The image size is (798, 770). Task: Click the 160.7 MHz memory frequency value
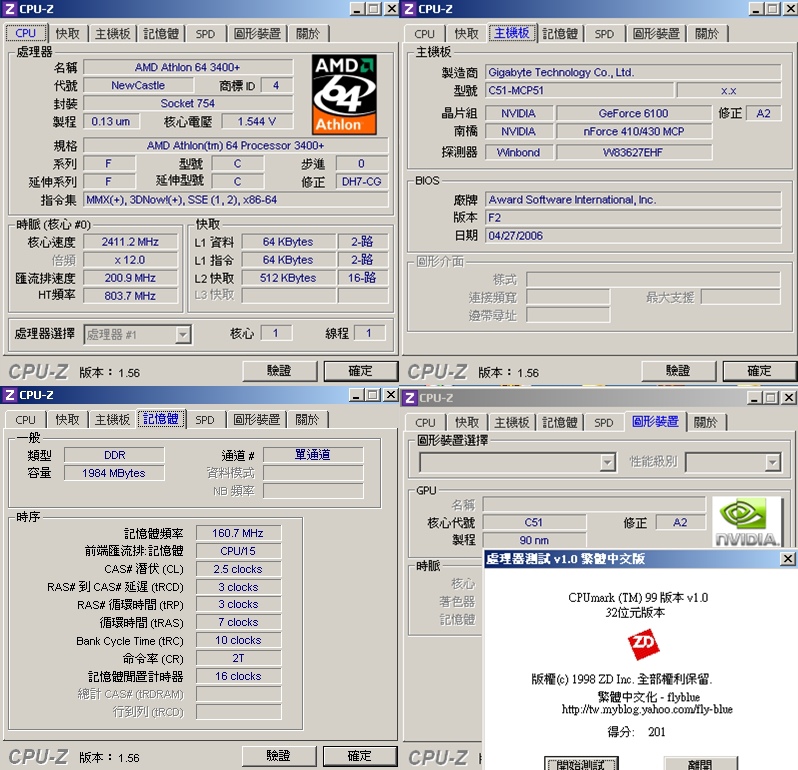click(x=238, y=533)
